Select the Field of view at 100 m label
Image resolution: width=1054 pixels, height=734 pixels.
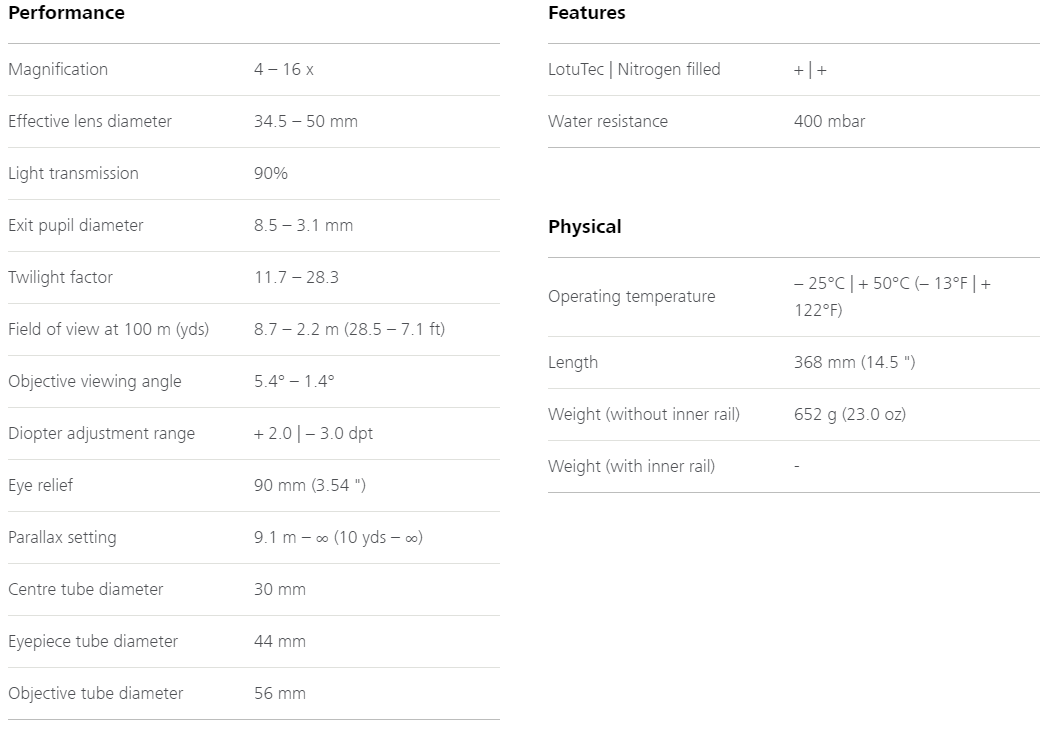tap(109, 329)
